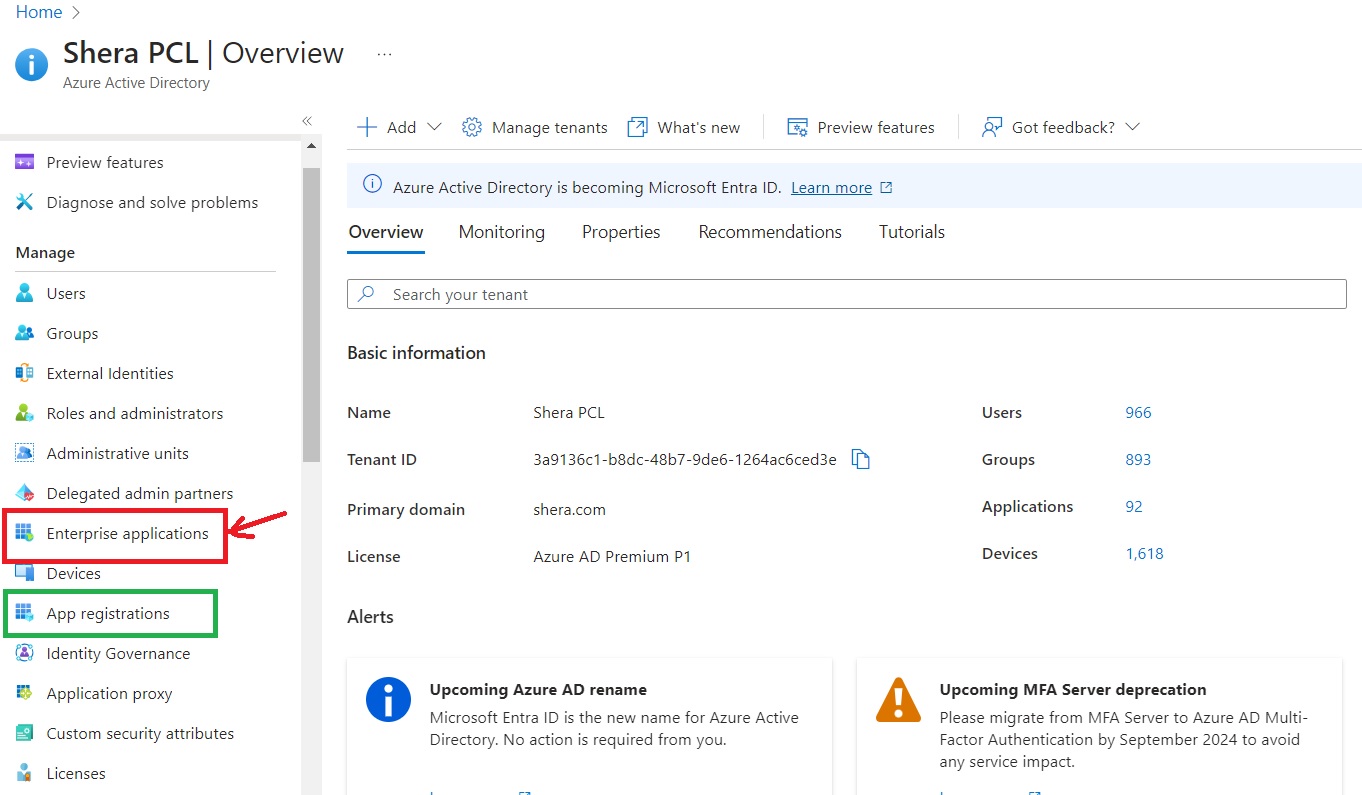Click the Upcoming Azure AD rename info icon

(x=389, y=699)
